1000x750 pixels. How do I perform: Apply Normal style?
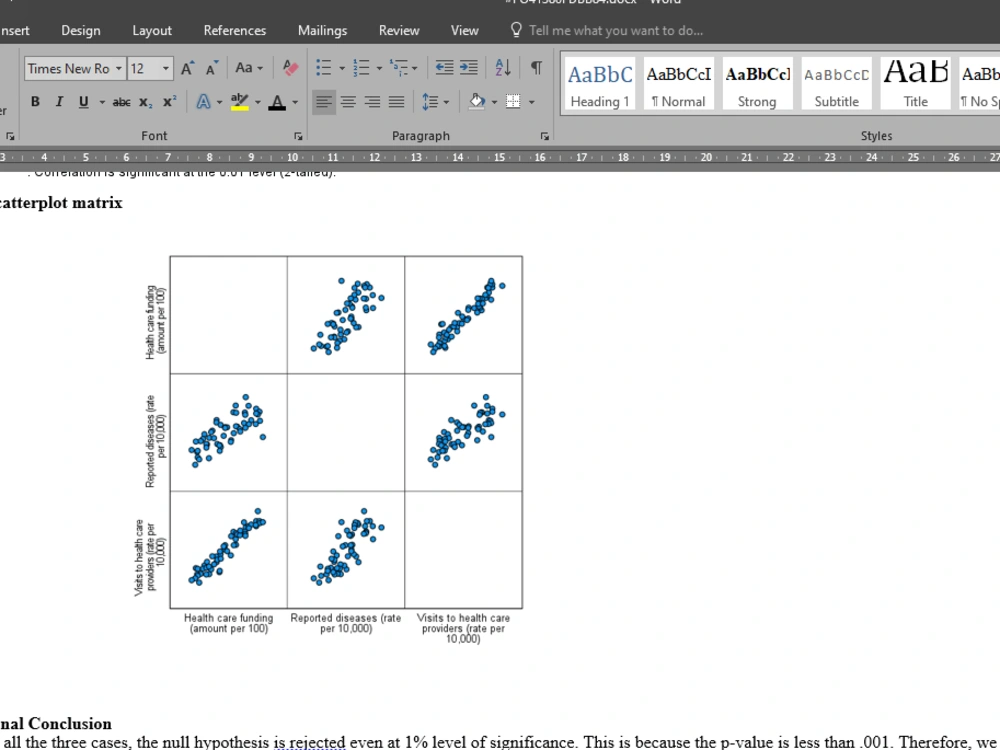(679, 84)
